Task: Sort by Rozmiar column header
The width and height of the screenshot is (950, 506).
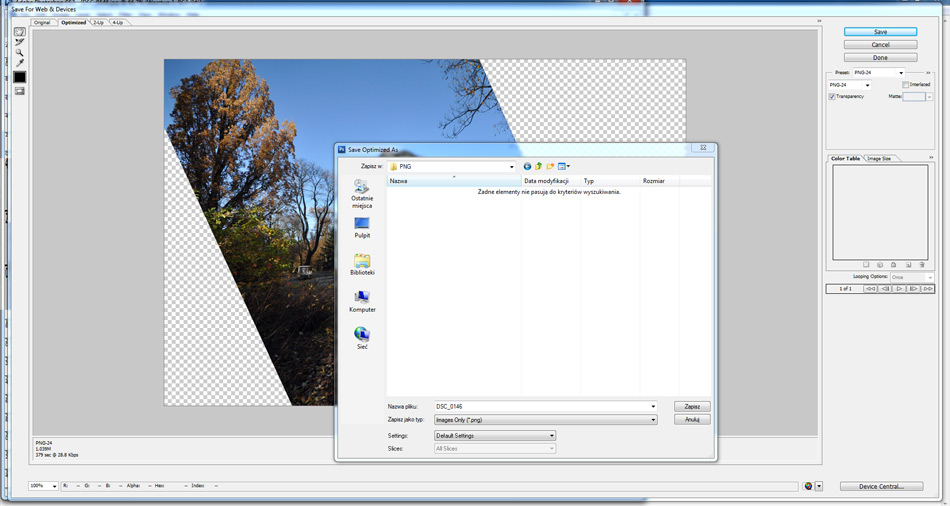Action: (659, 181)
